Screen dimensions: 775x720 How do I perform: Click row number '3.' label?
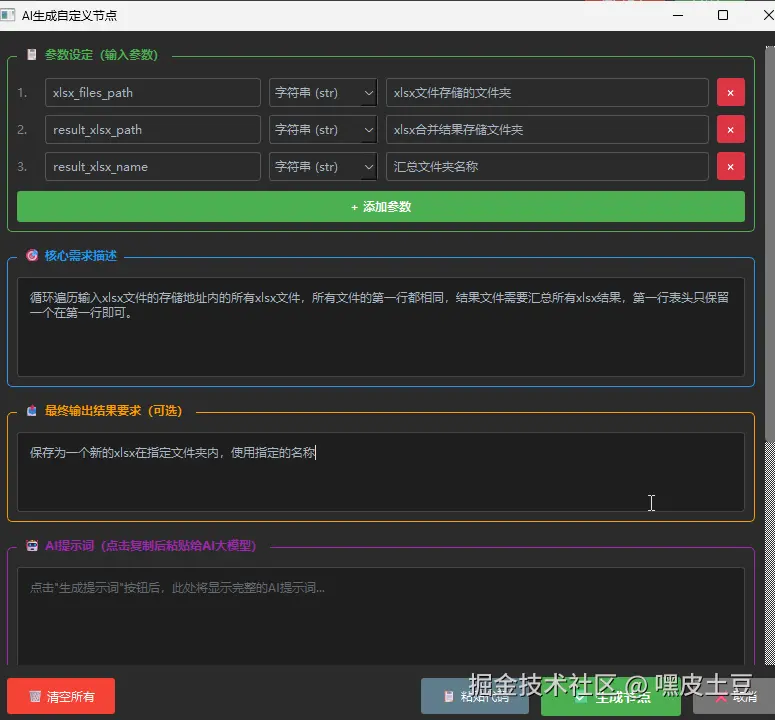22,167
